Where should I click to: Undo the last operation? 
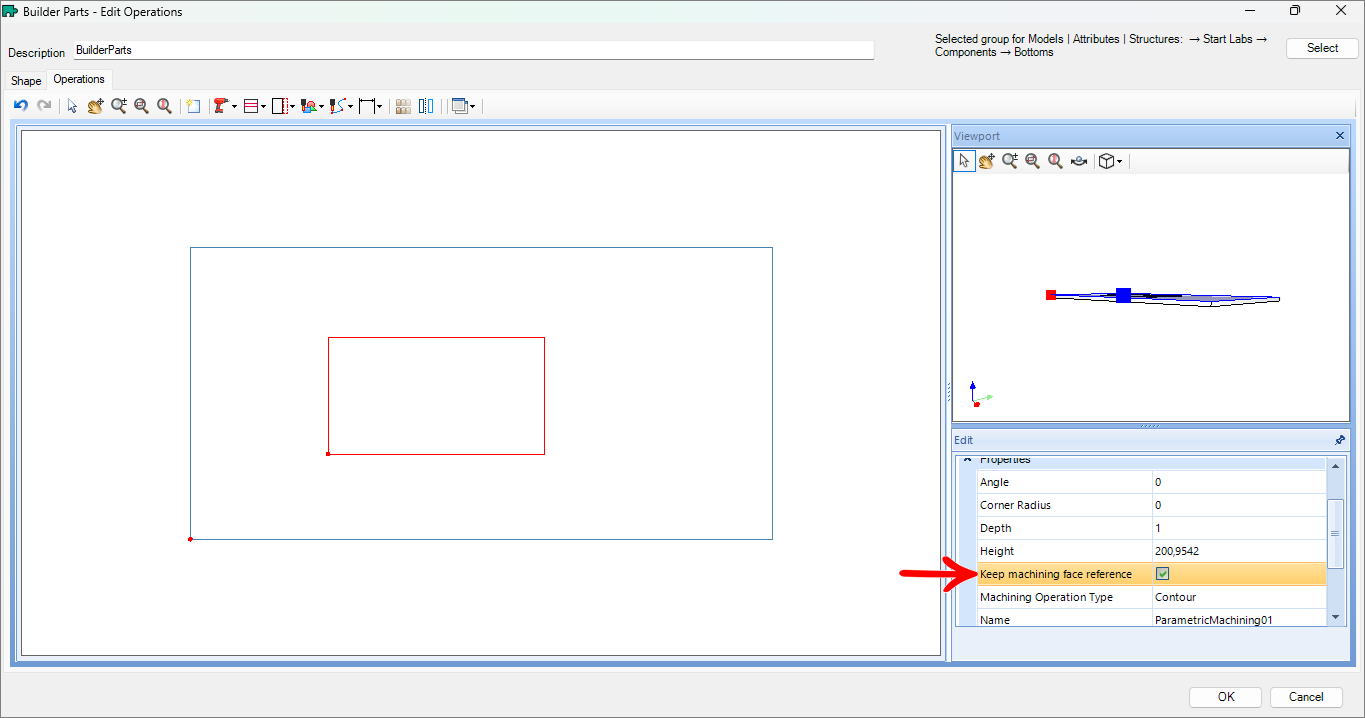pos(20,105)
